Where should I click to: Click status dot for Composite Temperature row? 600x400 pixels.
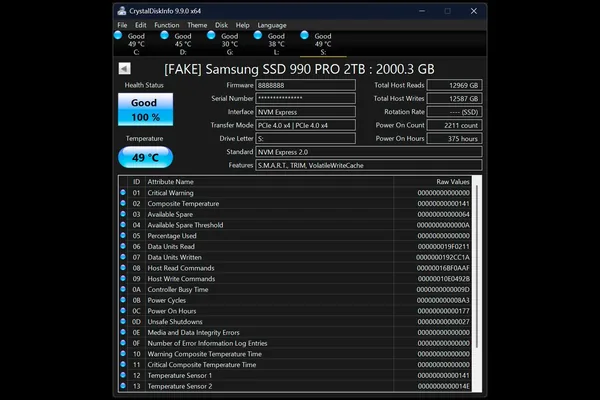[x=123, y=203]
